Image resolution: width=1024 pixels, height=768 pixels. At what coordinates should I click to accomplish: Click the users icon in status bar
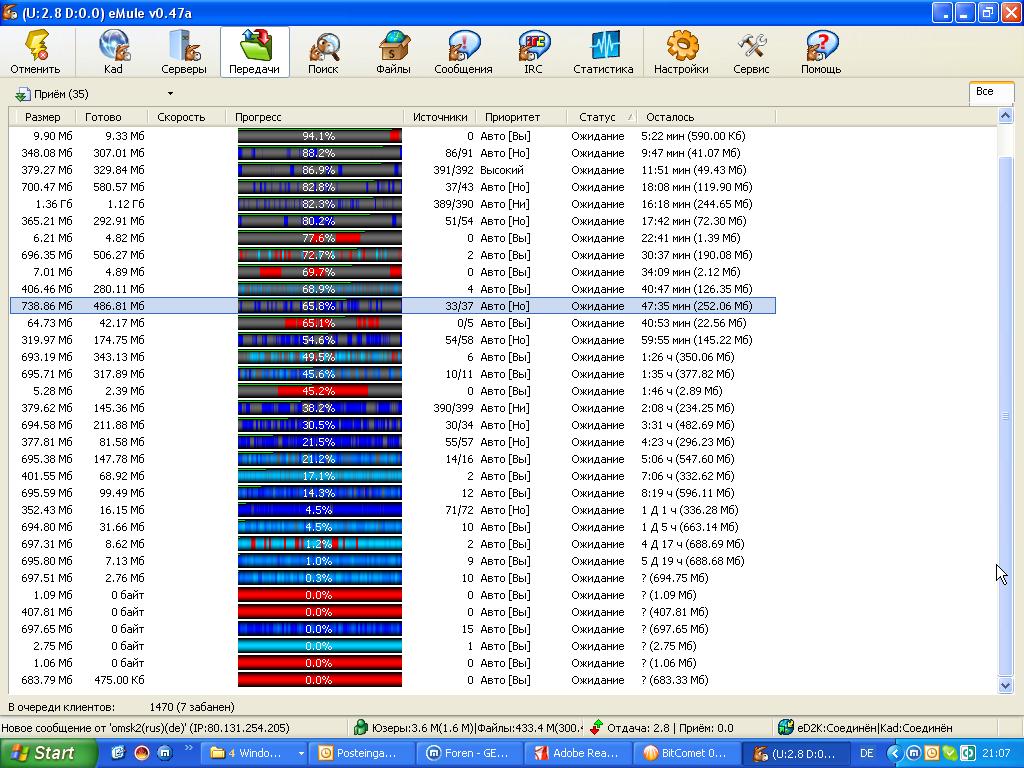360,727
